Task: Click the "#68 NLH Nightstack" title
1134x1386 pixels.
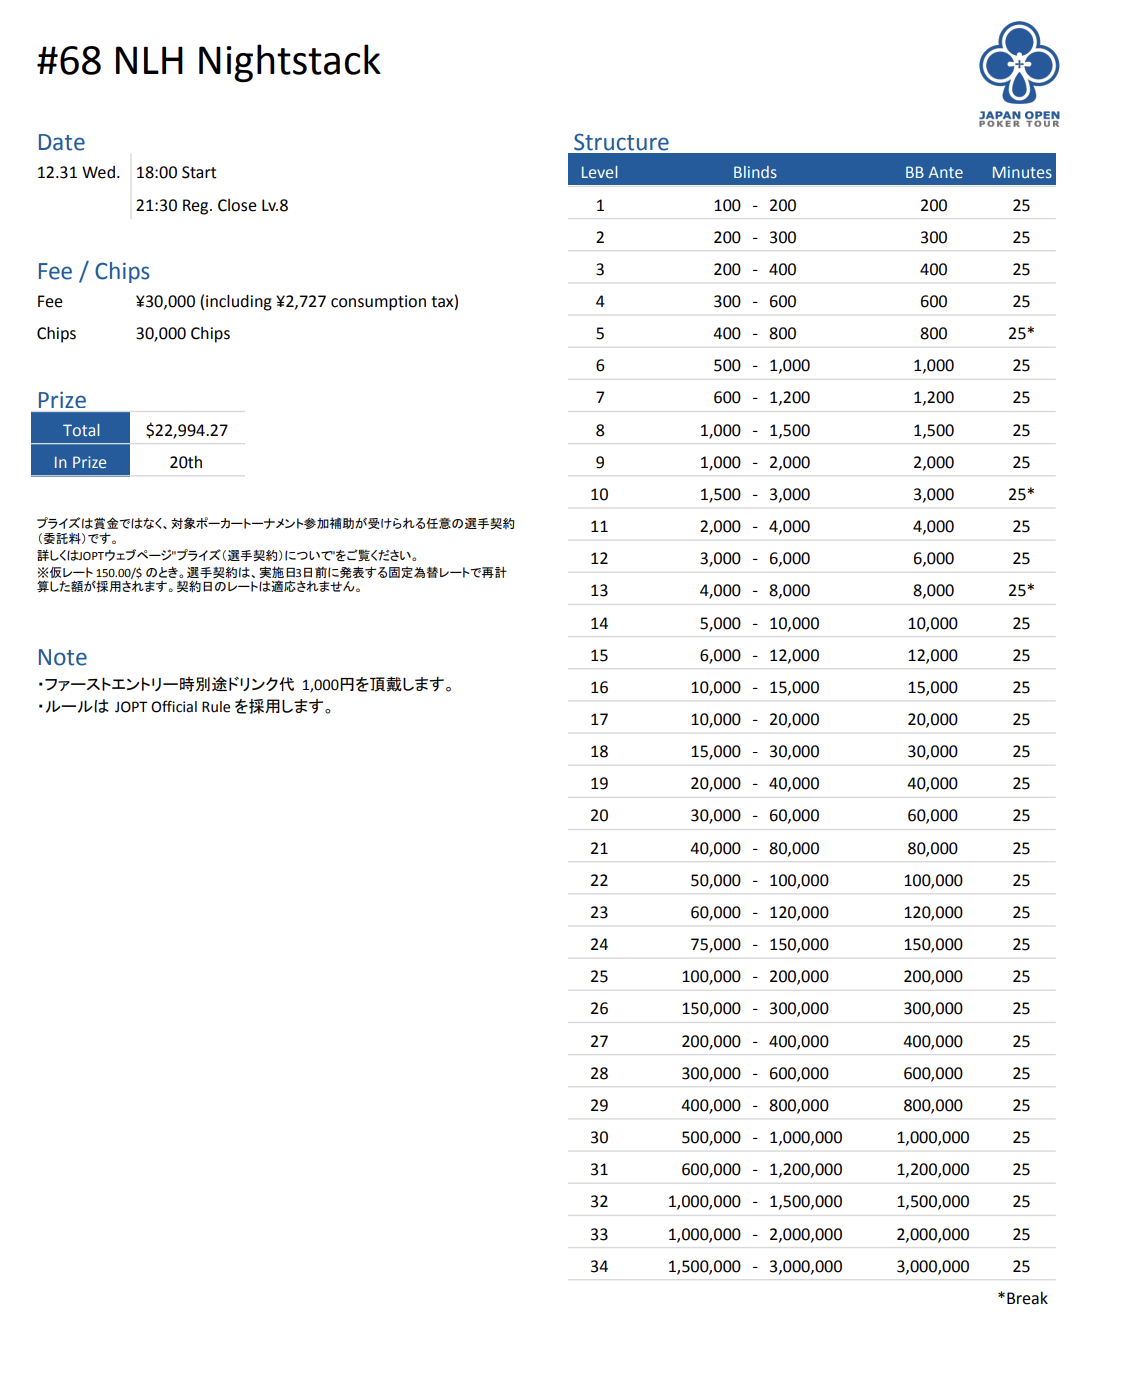Action: pyautogui.click(x=209, y=61)
